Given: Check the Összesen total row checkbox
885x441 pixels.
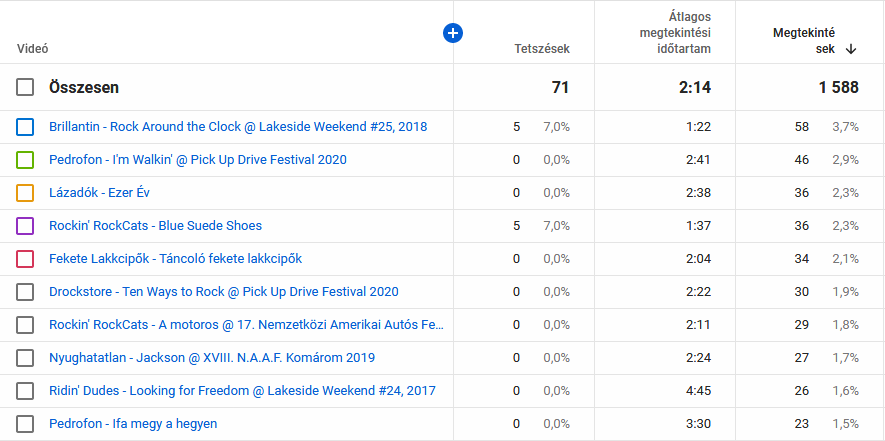Looking at the screenshot, I should (x=26, y=88).
